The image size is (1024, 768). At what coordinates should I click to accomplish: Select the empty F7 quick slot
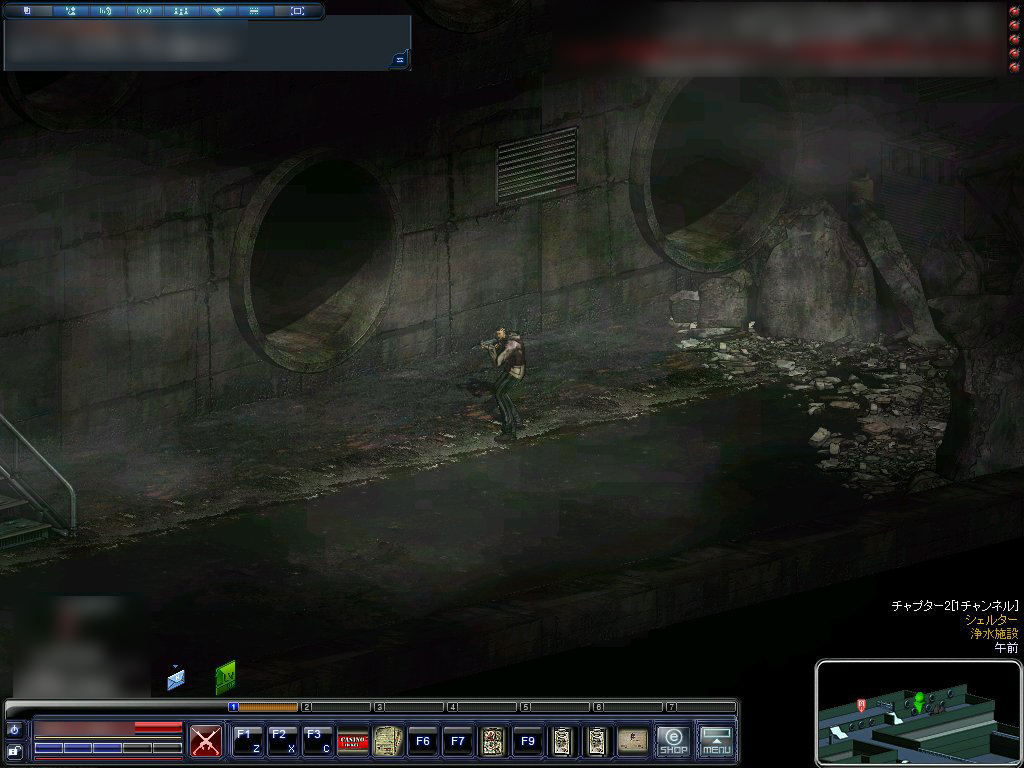pos(458,741)
